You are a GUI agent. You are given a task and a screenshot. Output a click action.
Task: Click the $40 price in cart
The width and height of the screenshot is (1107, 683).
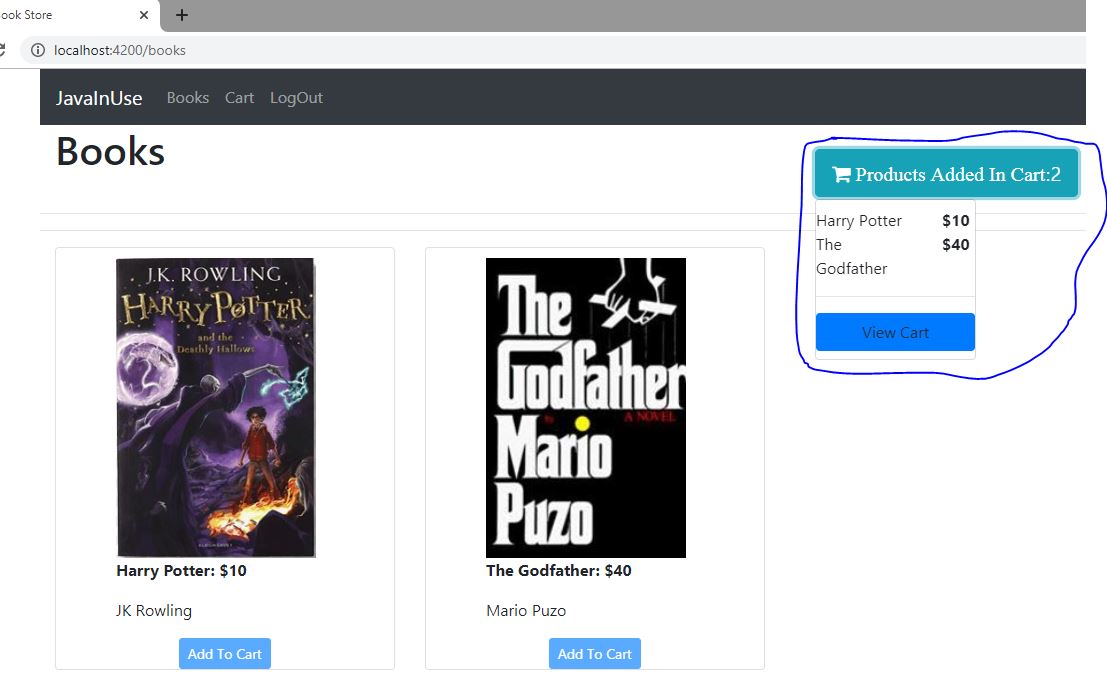pos(956,244)
